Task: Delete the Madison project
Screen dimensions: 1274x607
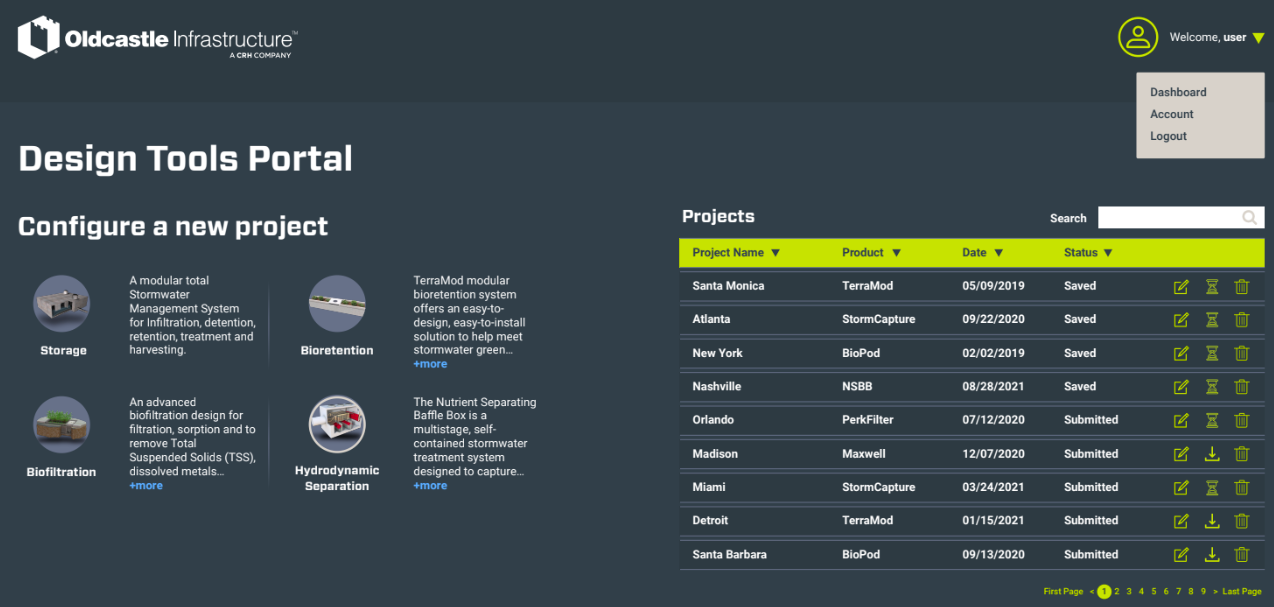Action: tap(1242, 454)
